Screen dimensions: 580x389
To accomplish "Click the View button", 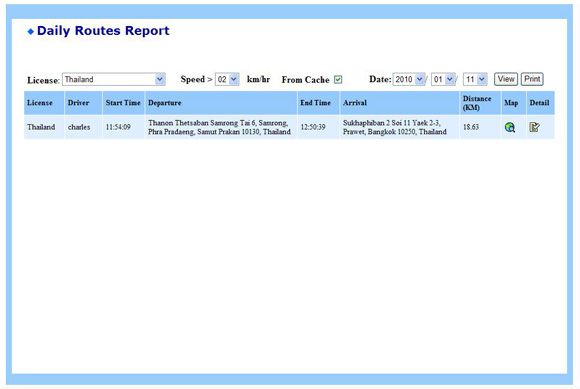I will click(x=506, y=79).
